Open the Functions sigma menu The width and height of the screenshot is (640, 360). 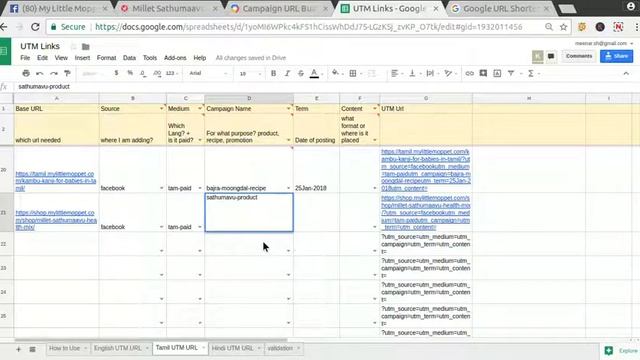pyautogui.click(x=531, y=73)
